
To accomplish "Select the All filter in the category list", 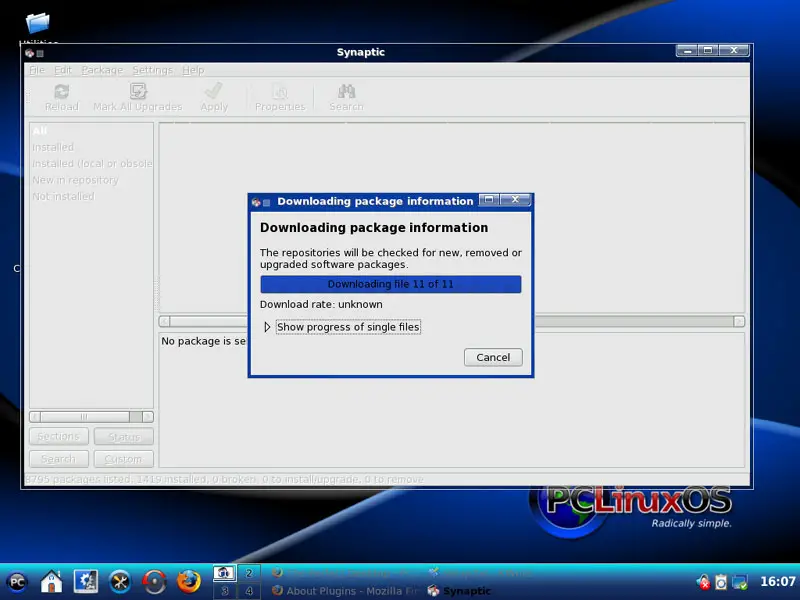I will [x=91, y=131].
